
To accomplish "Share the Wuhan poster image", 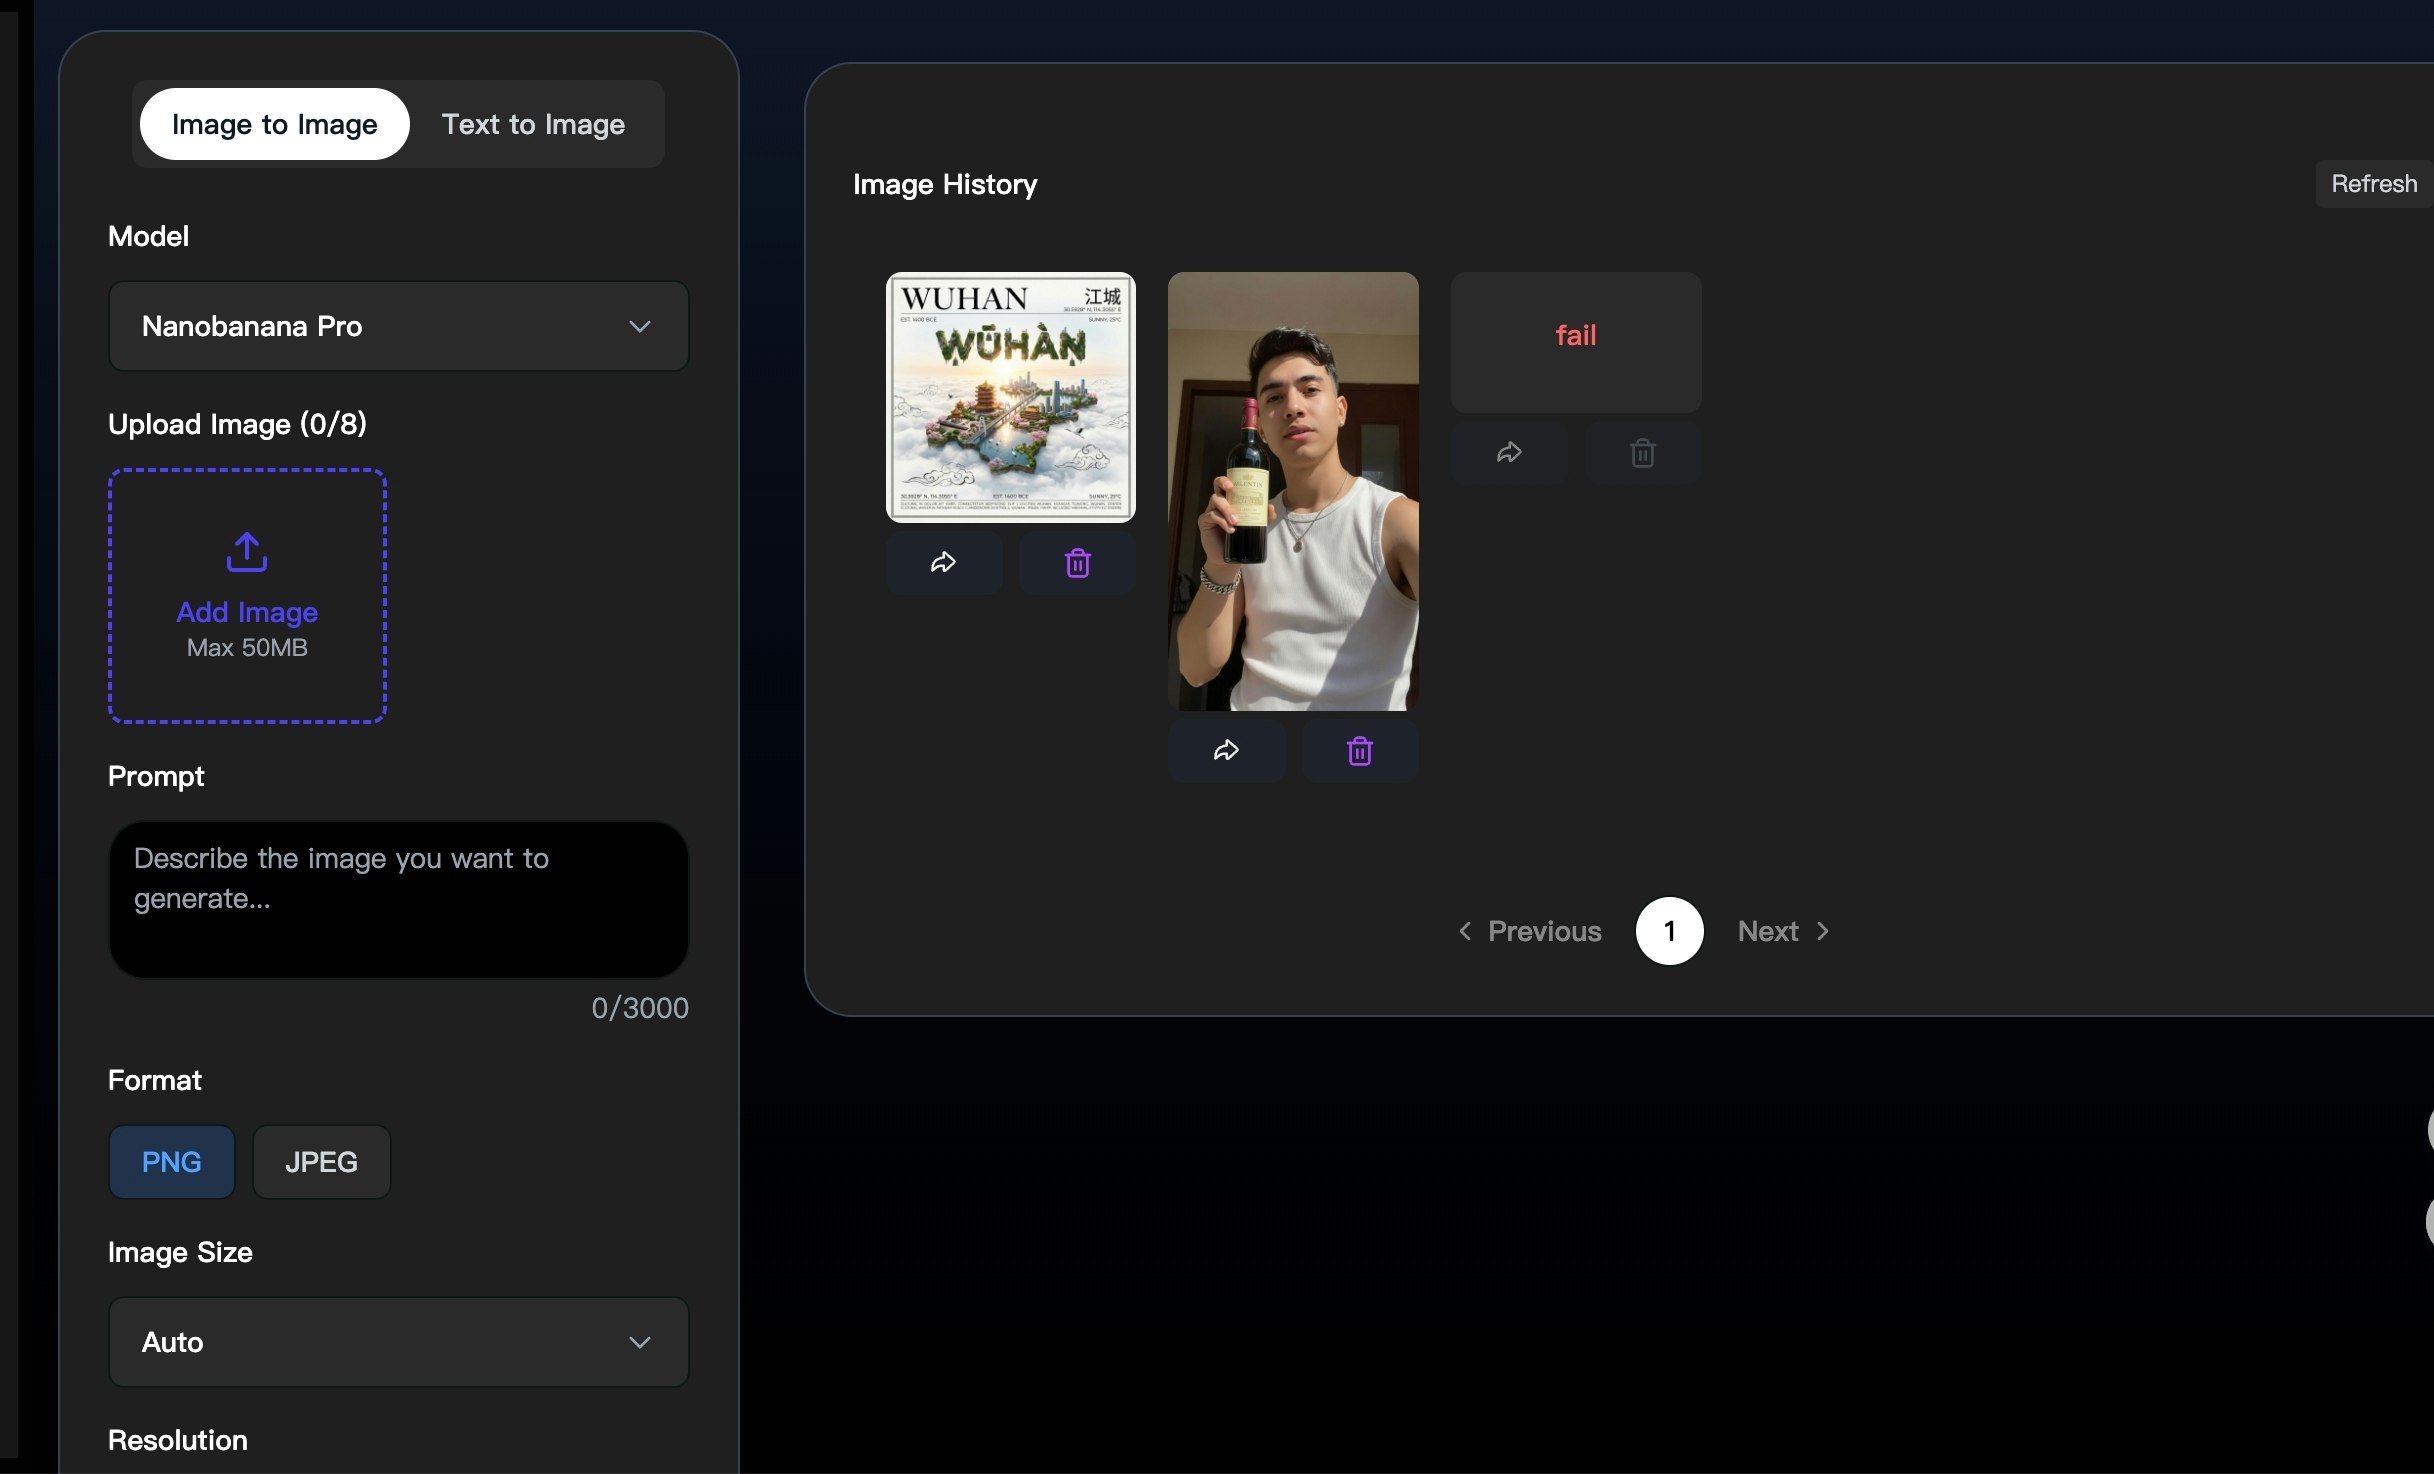I will (943, 562).
